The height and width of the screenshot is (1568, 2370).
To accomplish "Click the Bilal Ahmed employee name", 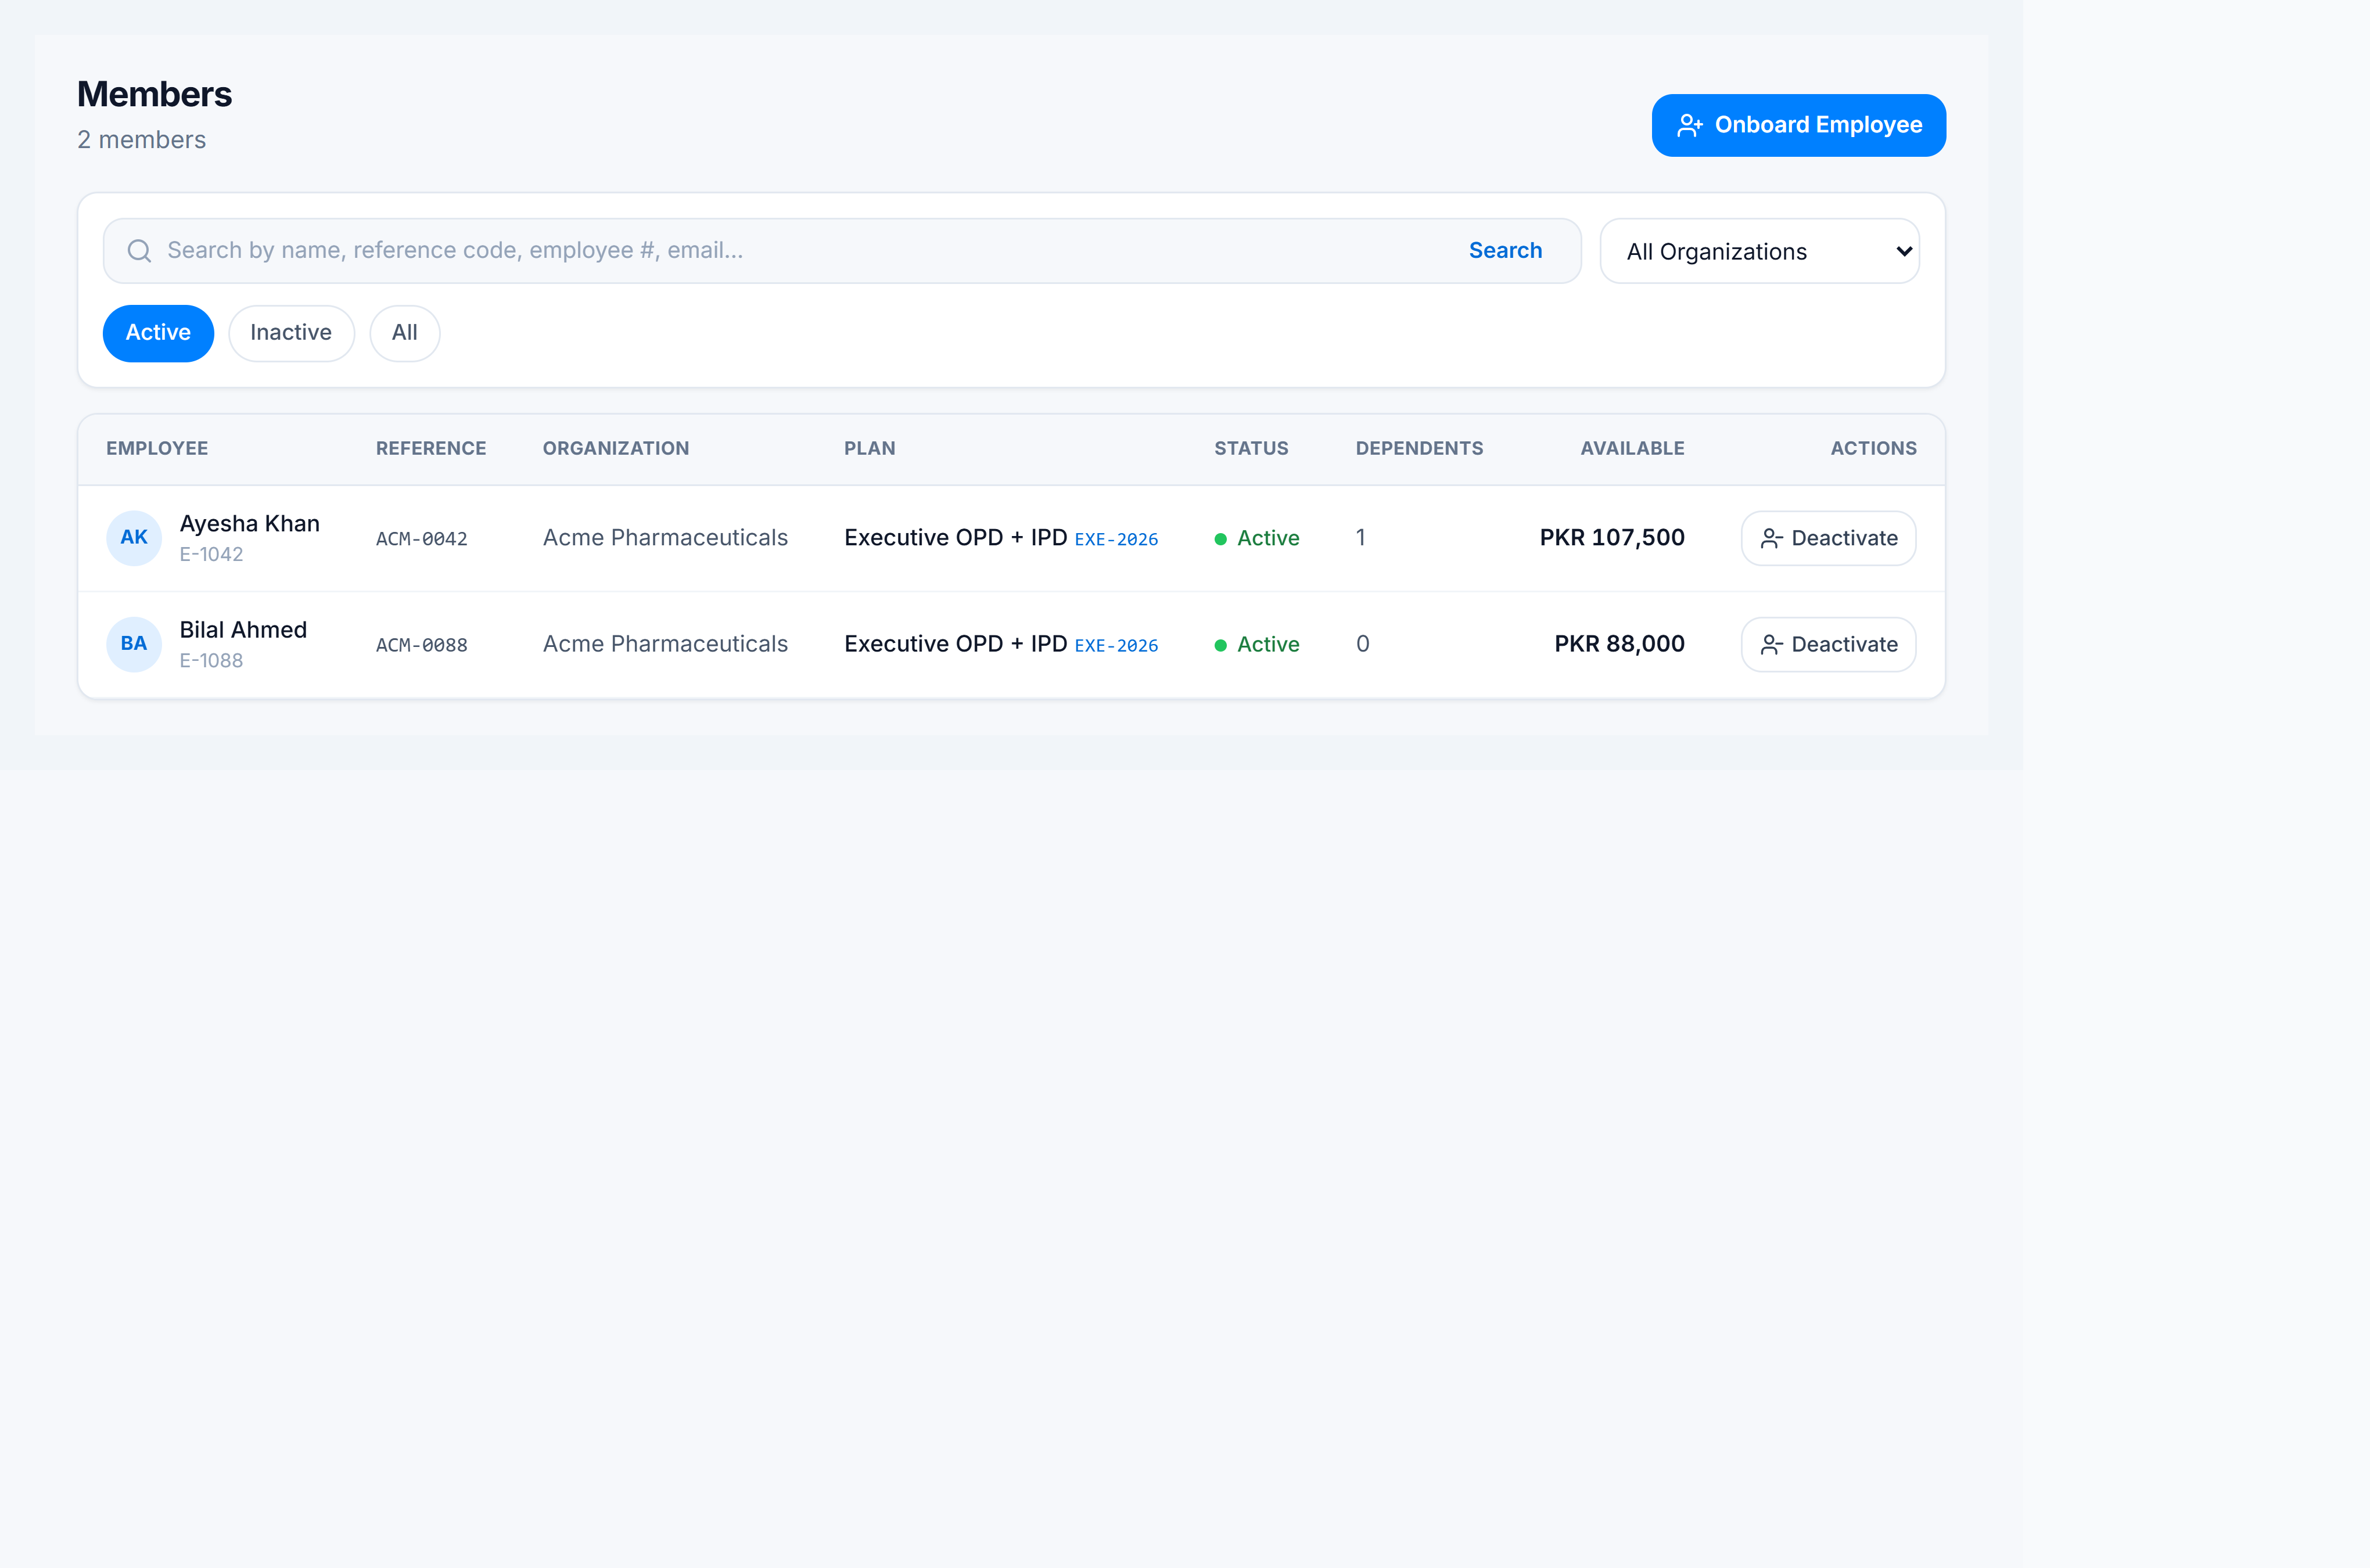I will click(x=243, y=630).
